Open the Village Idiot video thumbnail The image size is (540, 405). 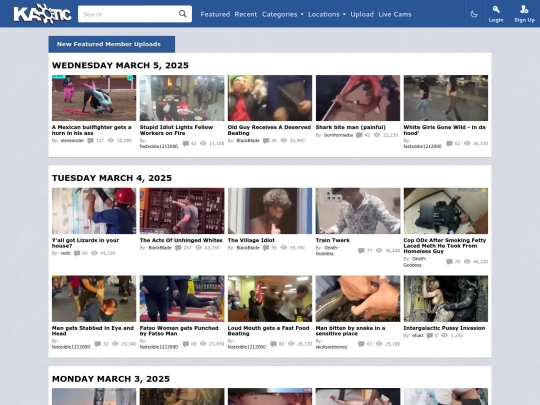[x=270, y=211]
